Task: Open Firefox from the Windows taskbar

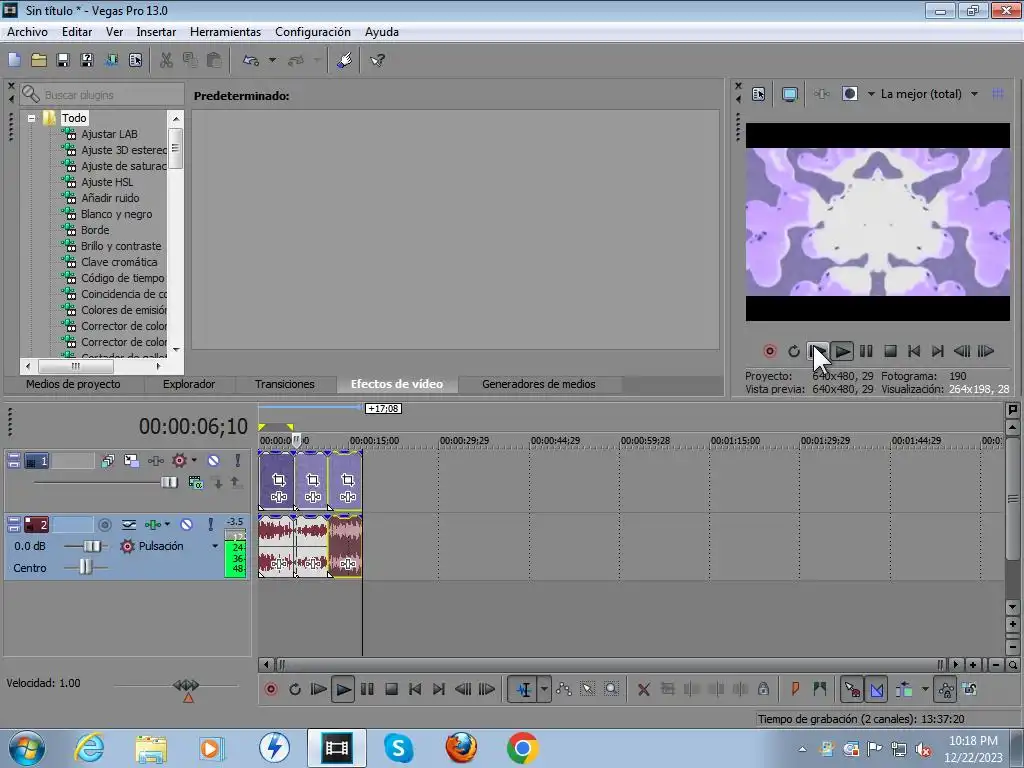Action: (460, 748)
